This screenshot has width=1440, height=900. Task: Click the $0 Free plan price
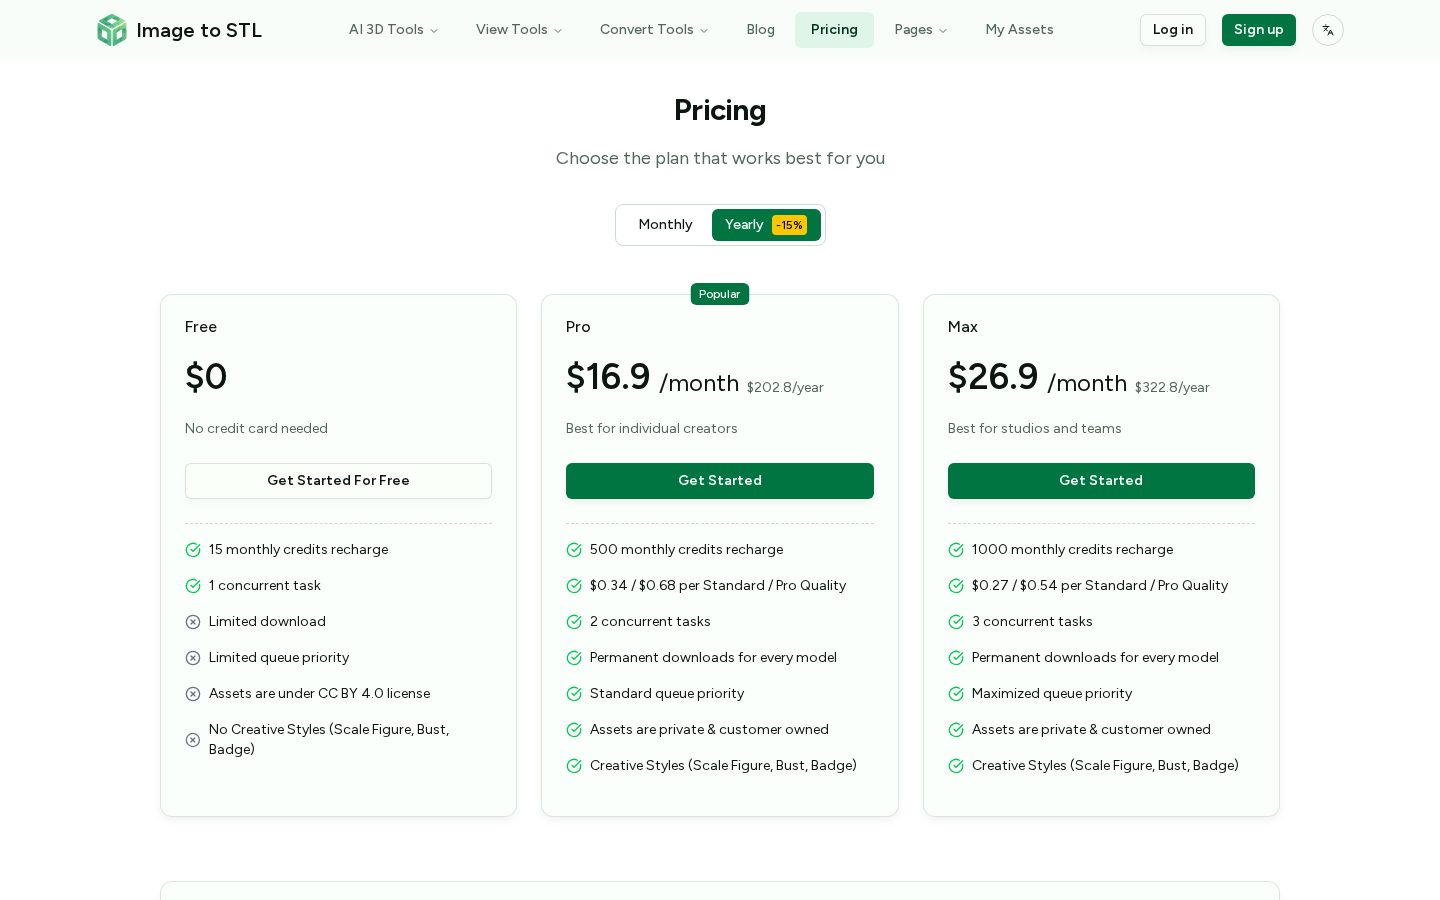pyautogui.click(x=206, y=377)
